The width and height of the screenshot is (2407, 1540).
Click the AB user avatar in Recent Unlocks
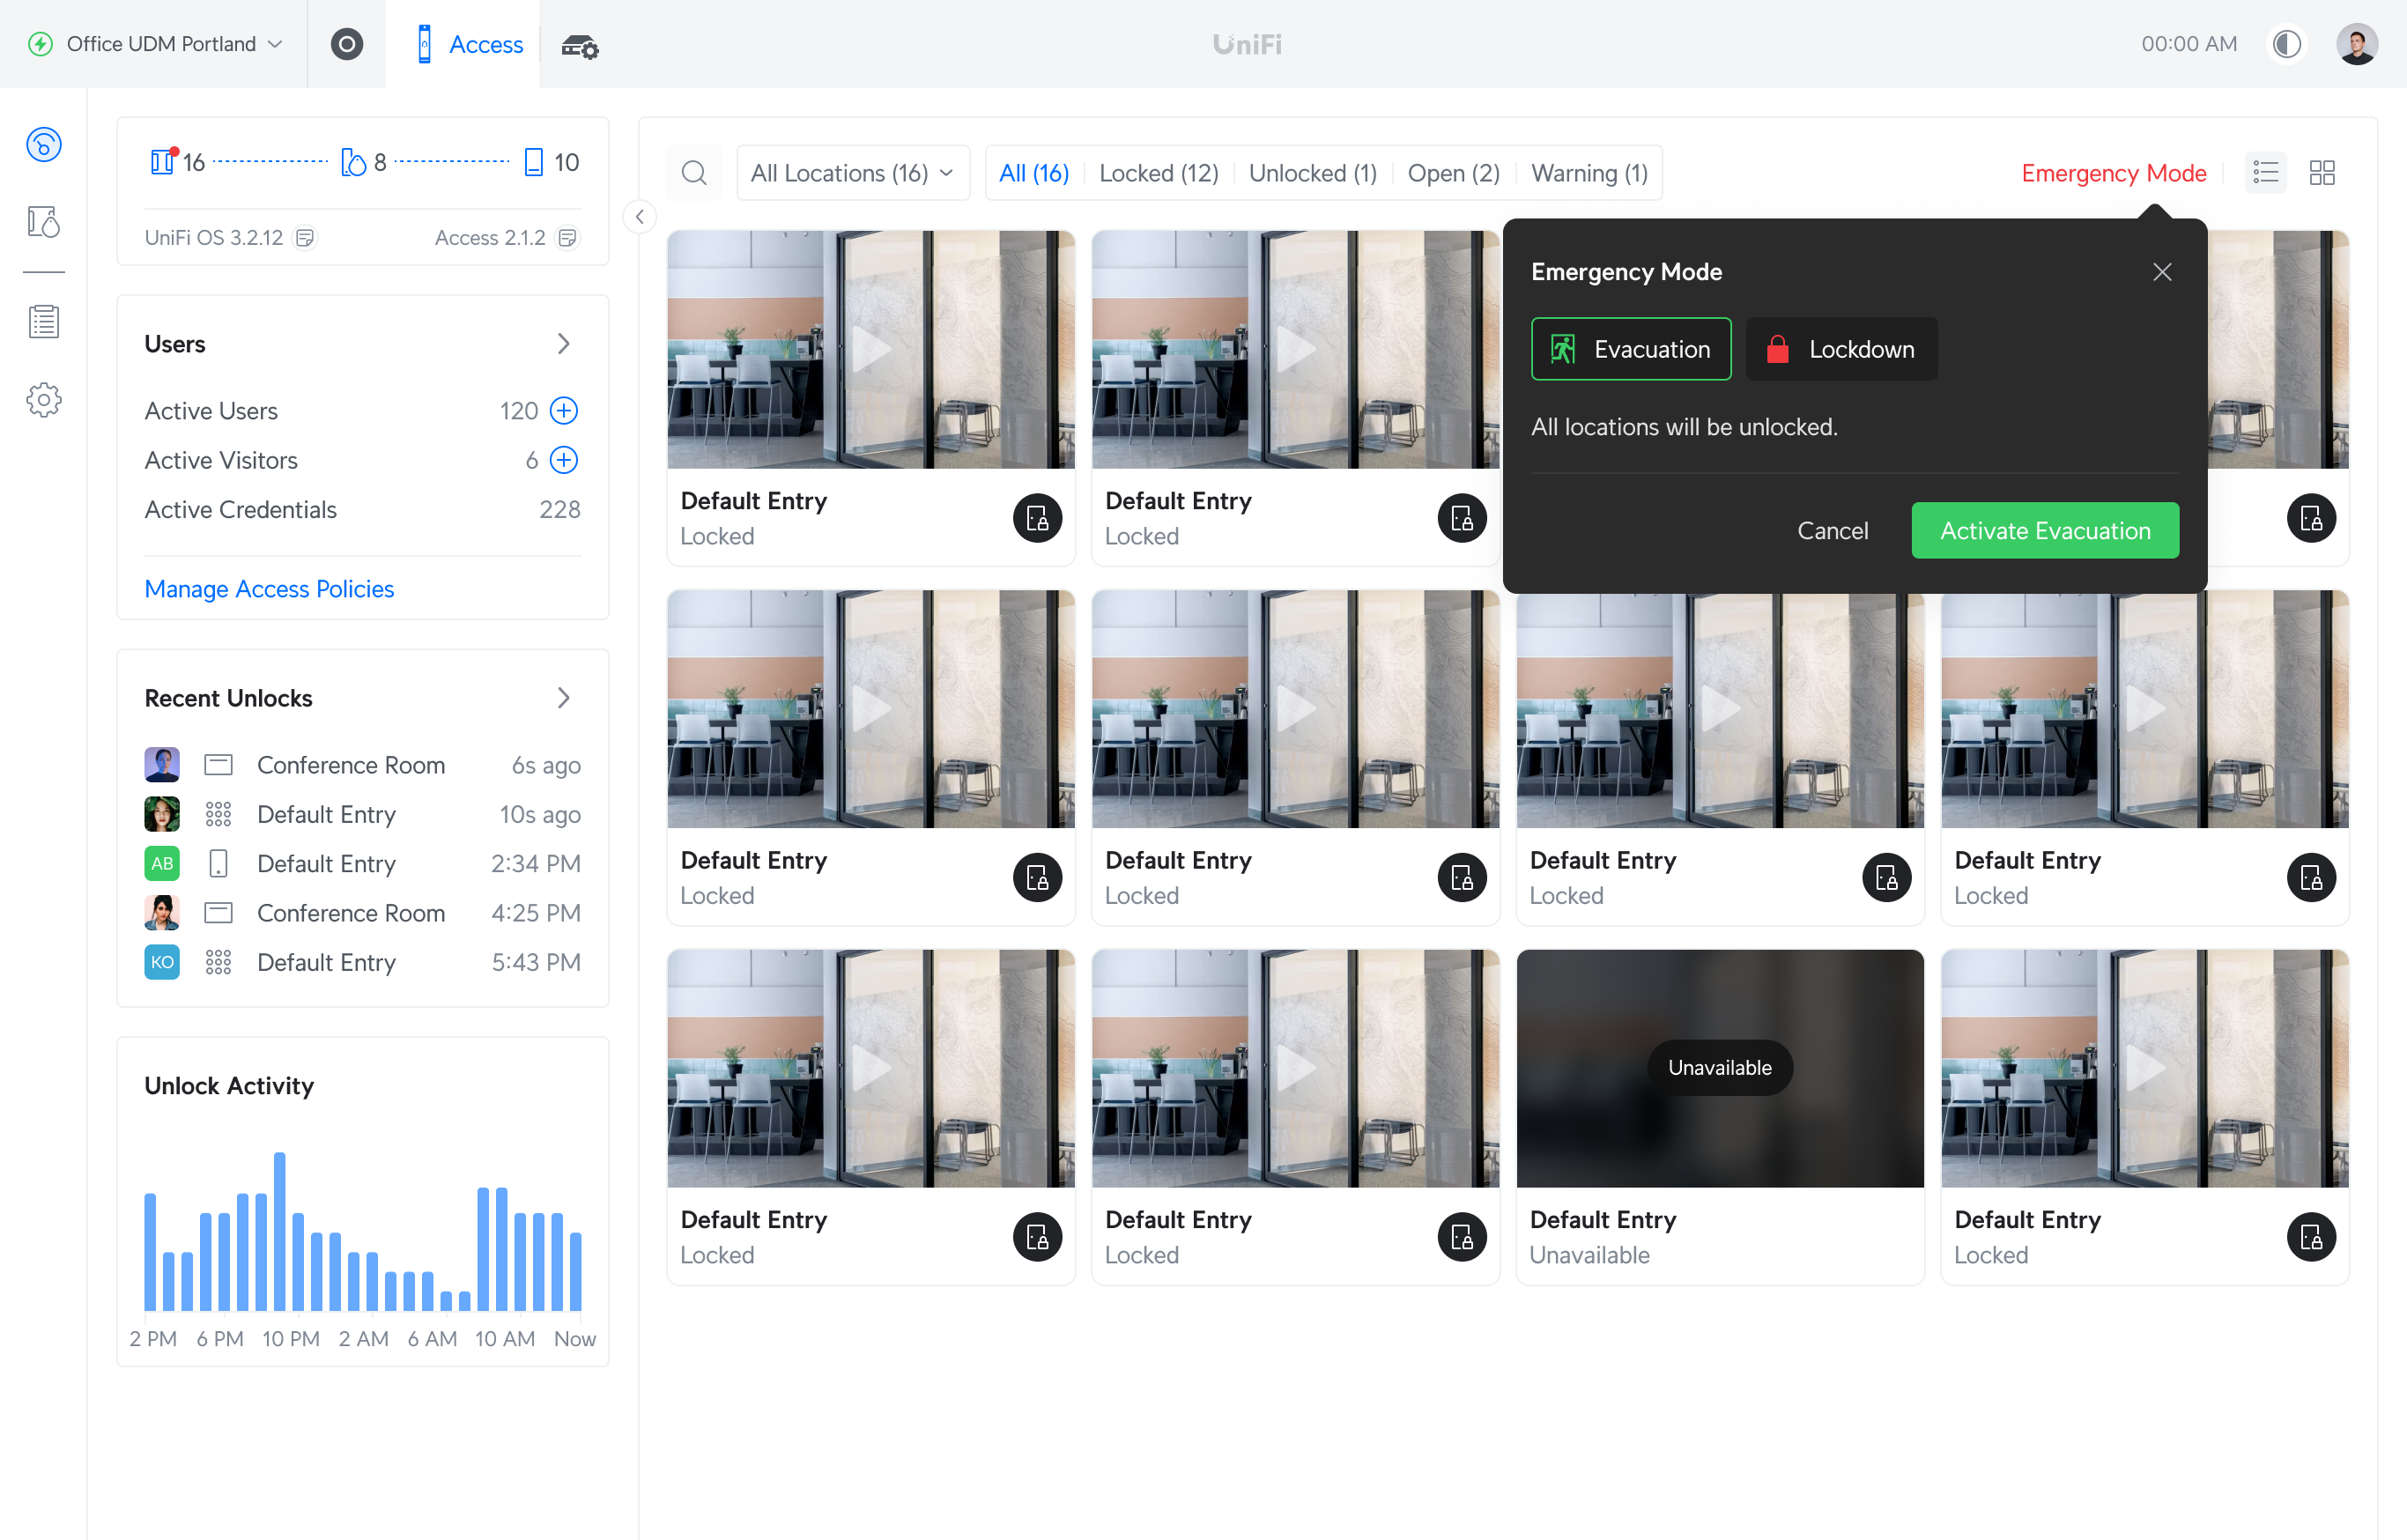161,863
